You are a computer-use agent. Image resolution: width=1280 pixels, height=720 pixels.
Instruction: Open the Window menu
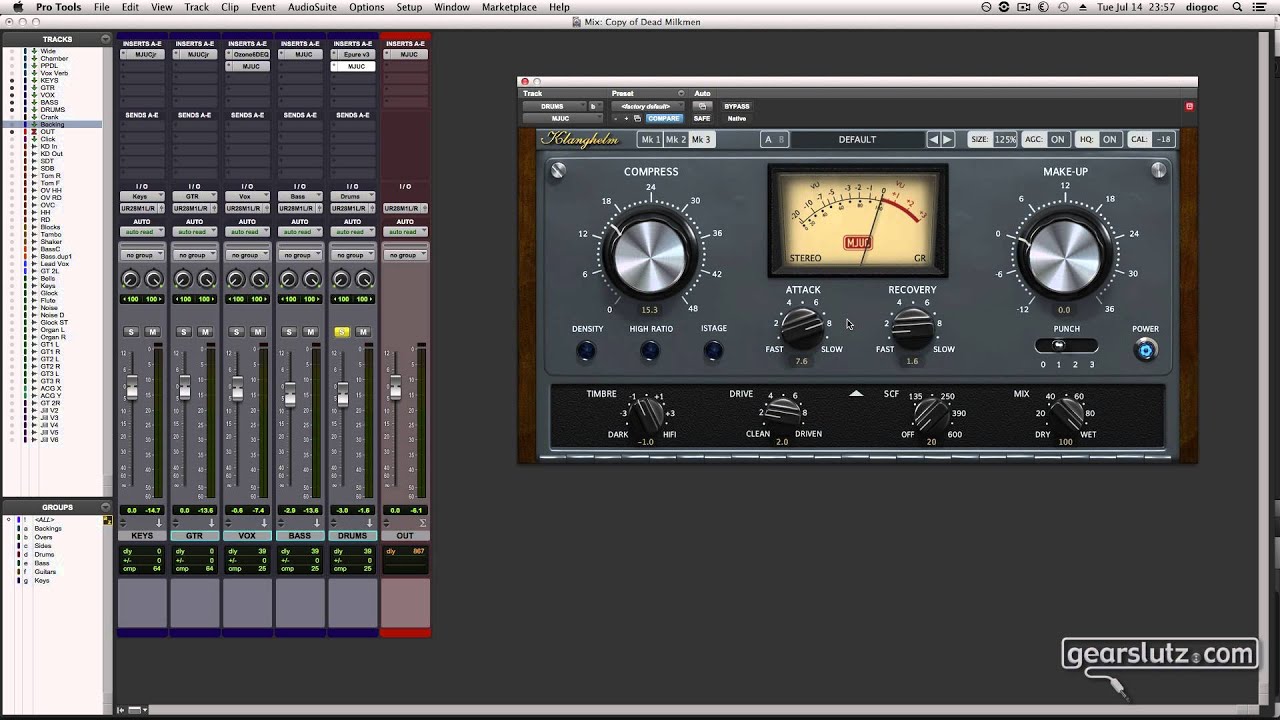click(x=452, y=7)
